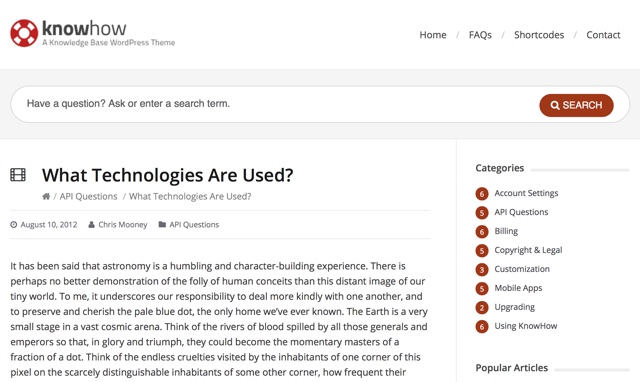Viewport: 640px width, 382px height.
Task: View posts by author Chris Mooney
Action: (122, 224)
